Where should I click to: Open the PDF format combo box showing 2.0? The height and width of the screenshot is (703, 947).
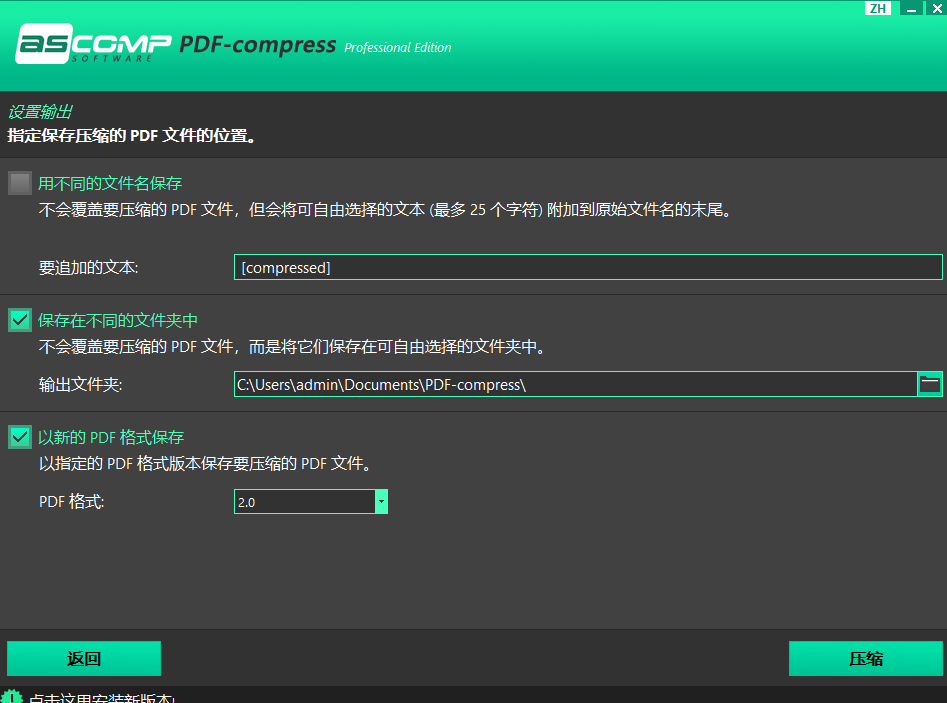[304, 502]
